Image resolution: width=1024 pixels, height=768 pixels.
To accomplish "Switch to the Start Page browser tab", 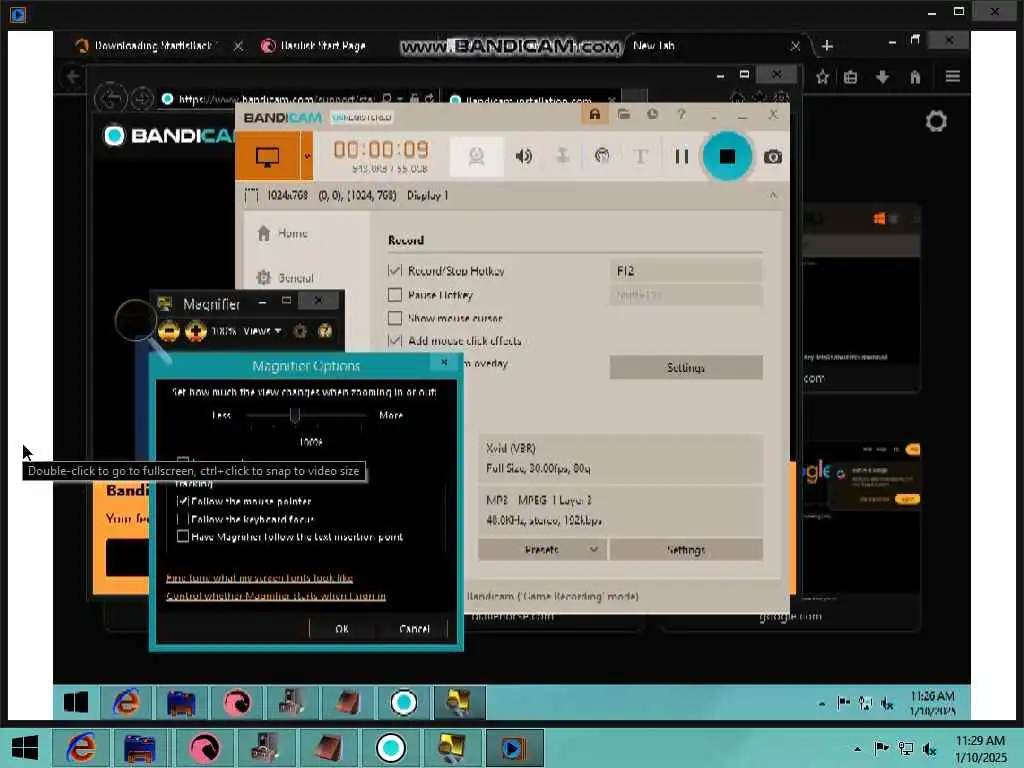I will point(323,46).
